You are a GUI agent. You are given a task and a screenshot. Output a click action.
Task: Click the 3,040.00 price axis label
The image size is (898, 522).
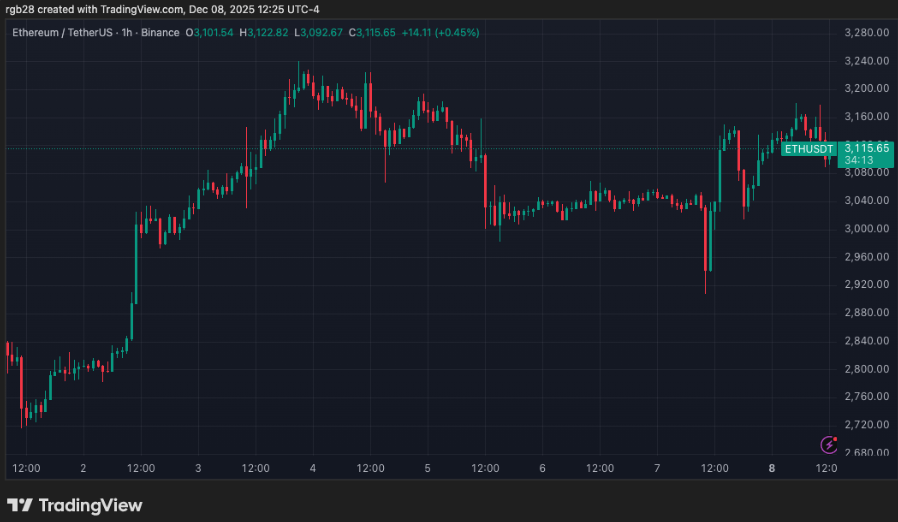(x=867, y=201)
